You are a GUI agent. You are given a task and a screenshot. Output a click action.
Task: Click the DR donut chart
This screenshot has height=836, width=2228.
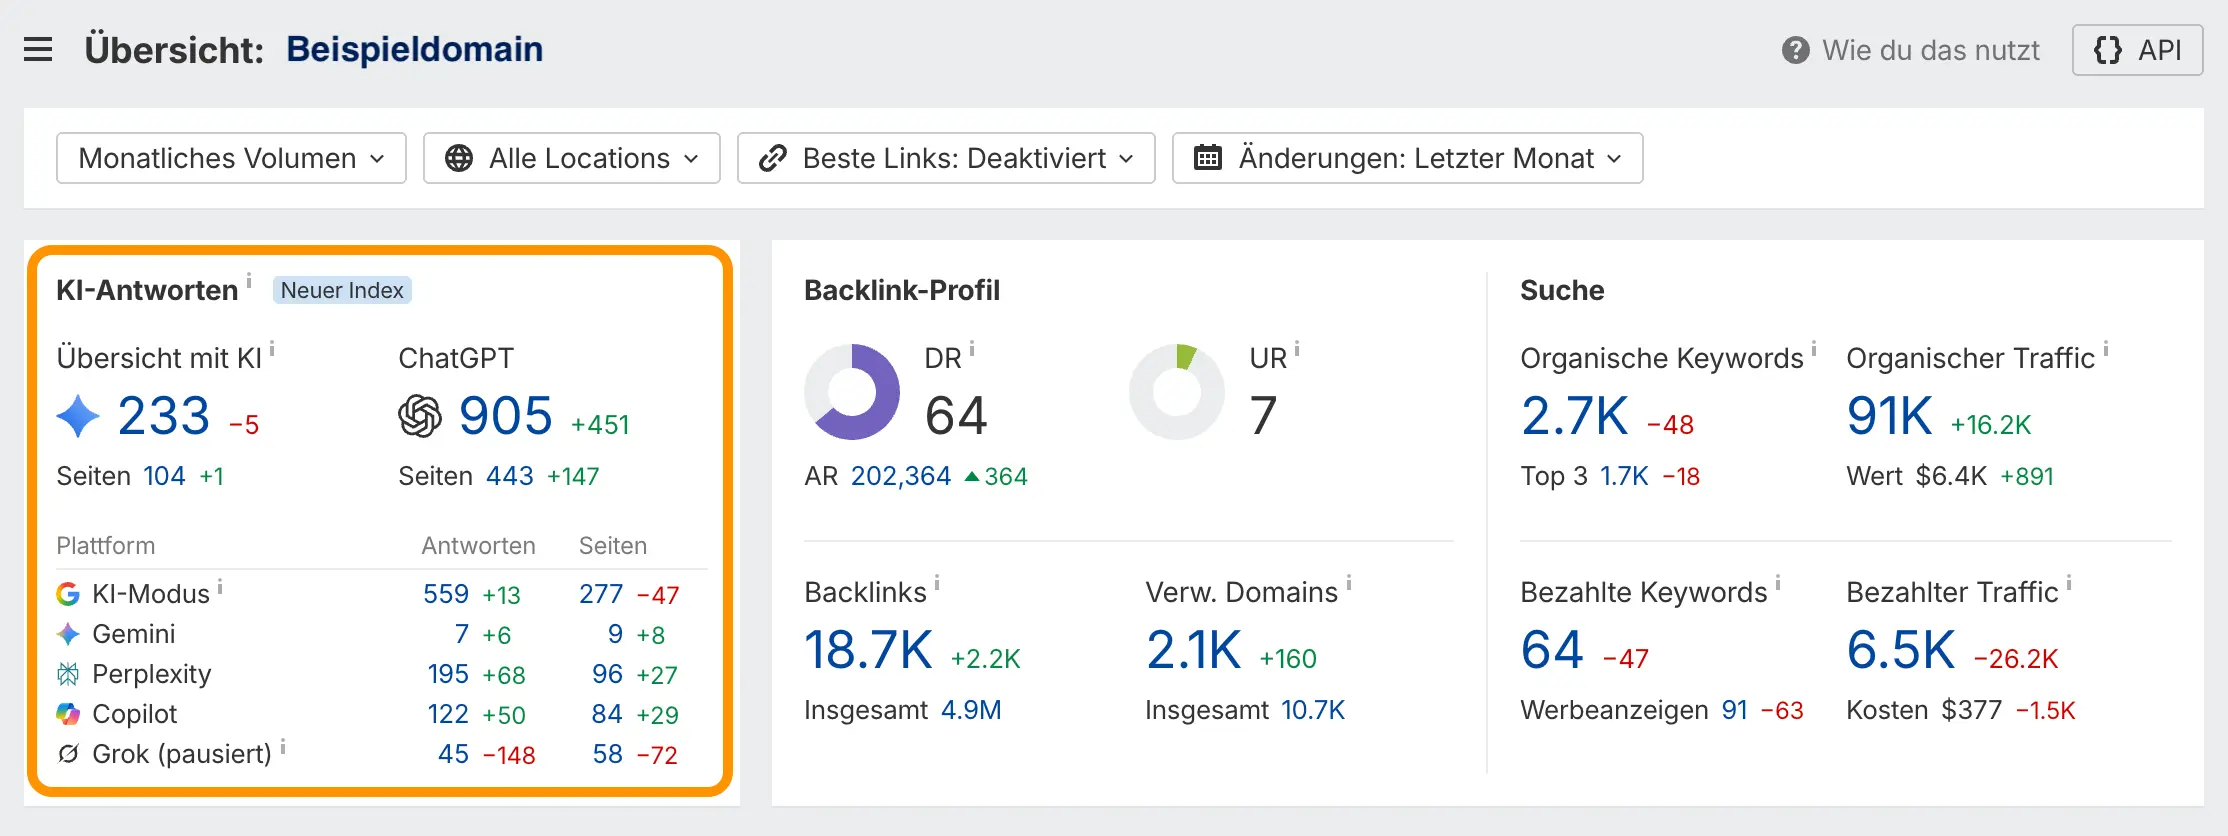[x=852, y=392]
